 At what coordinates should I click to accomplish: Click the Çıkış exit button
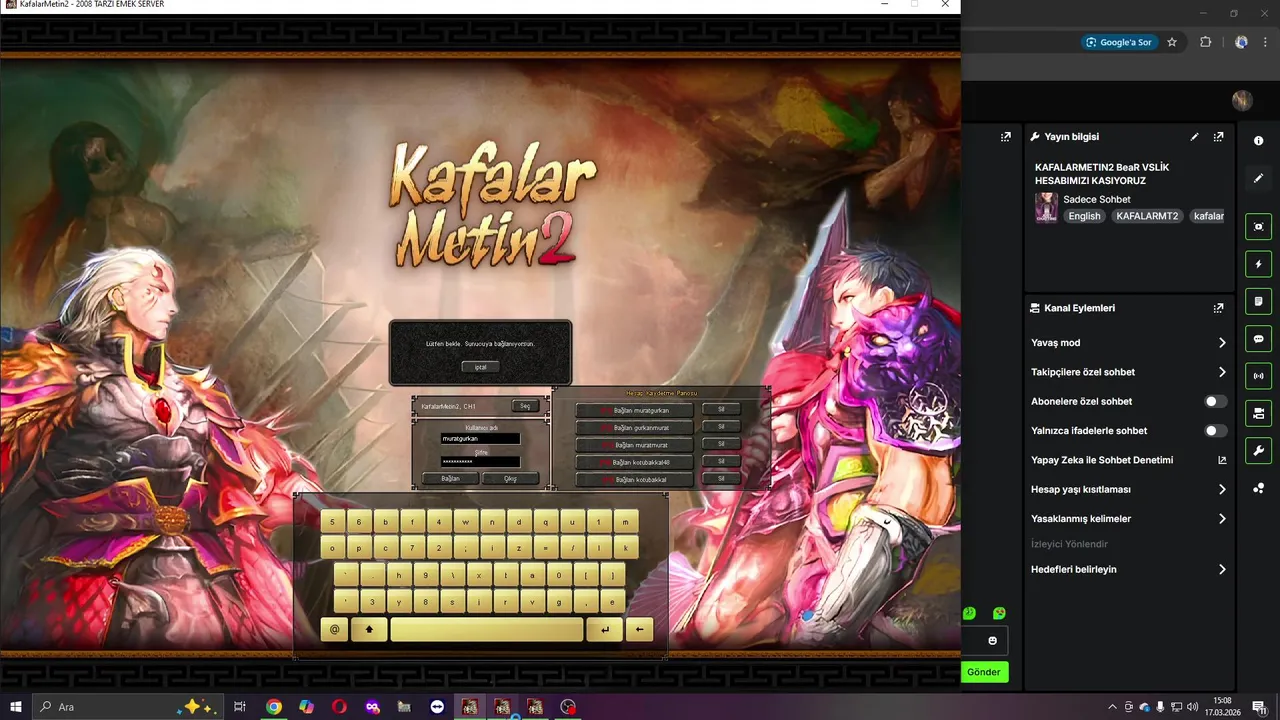tap(510, 479)
